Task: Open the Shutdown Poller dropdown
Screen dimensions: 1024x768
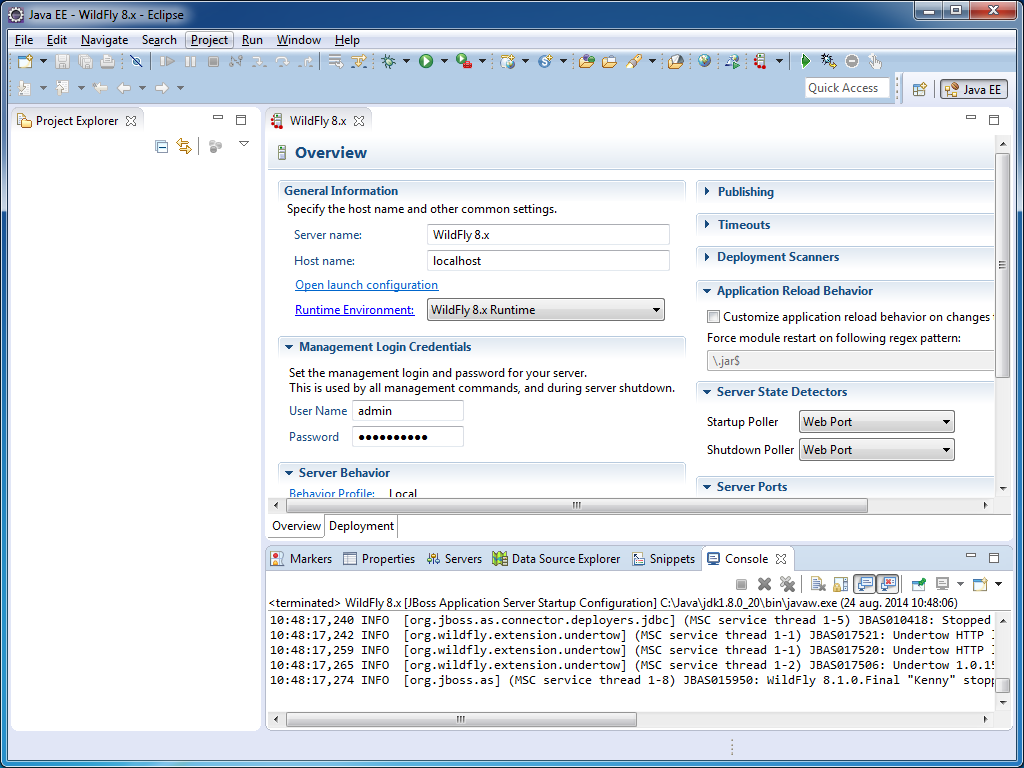Action: [876, 449]
